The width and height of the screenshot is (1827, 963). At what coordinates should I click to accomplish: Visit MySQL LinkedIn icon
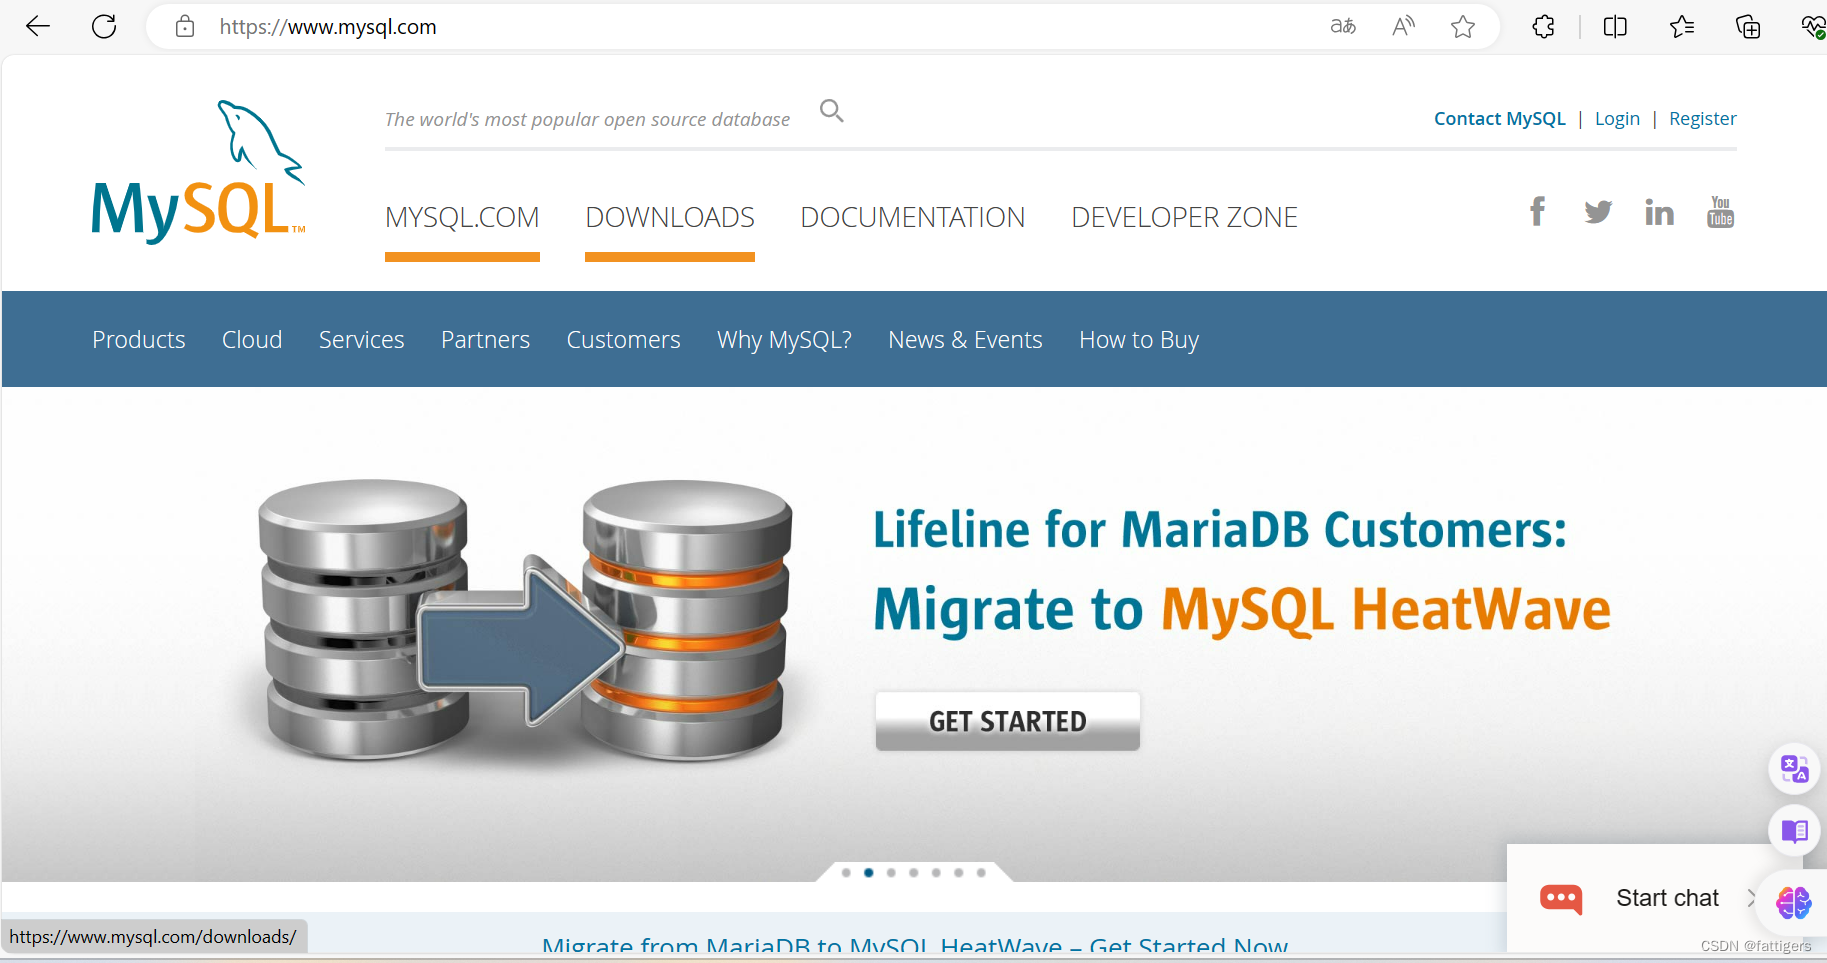click(1659, 211)
